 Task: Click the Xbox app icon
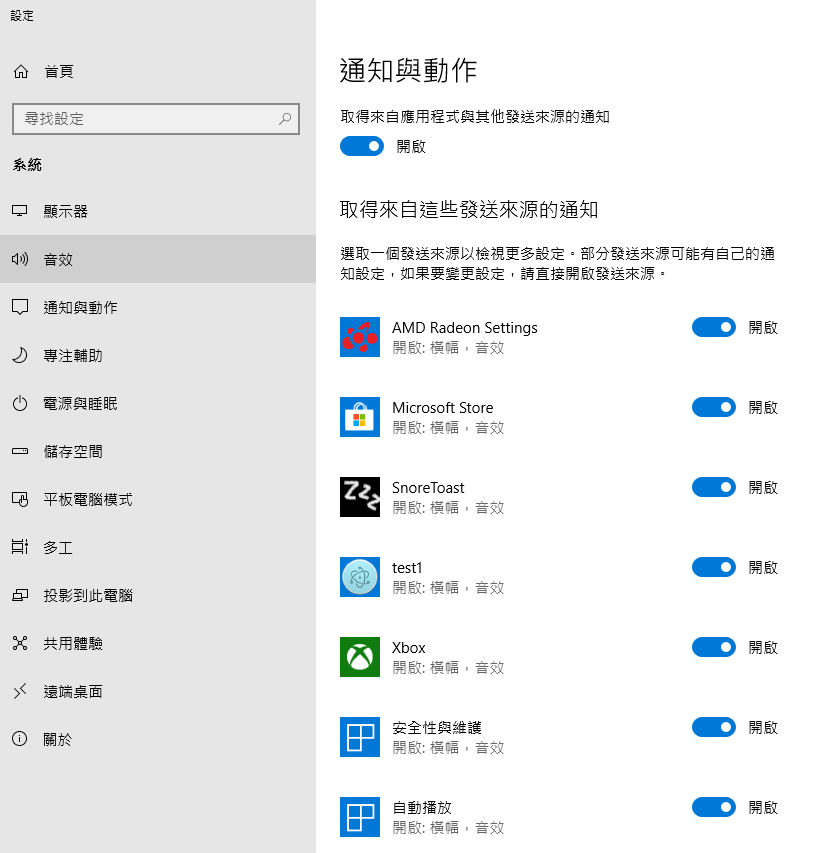point(360,657)
